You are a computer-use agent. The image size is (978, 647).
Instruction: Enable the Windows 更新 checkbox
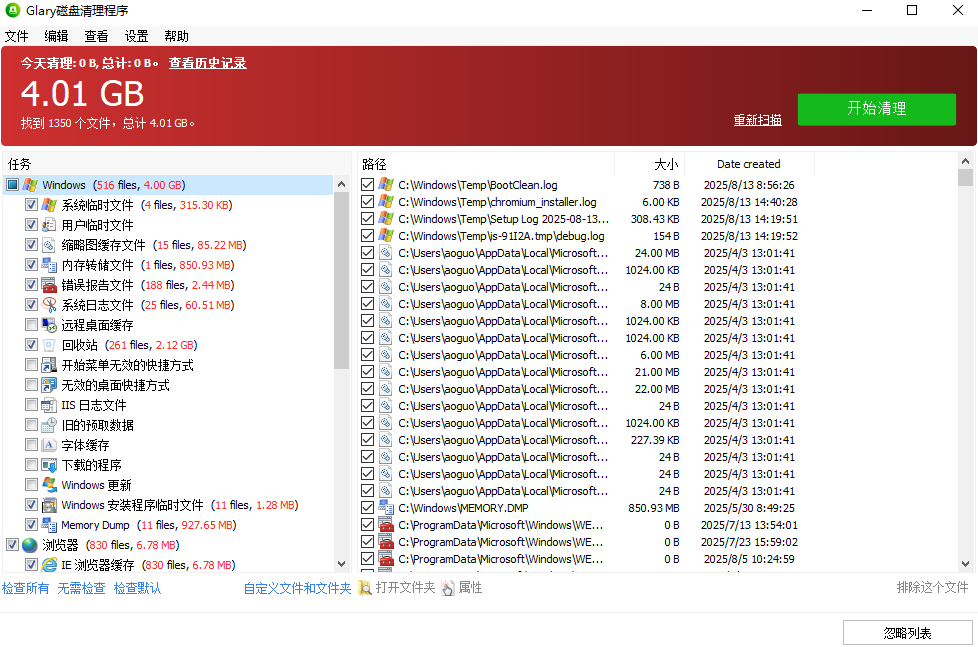click(31, 484)
